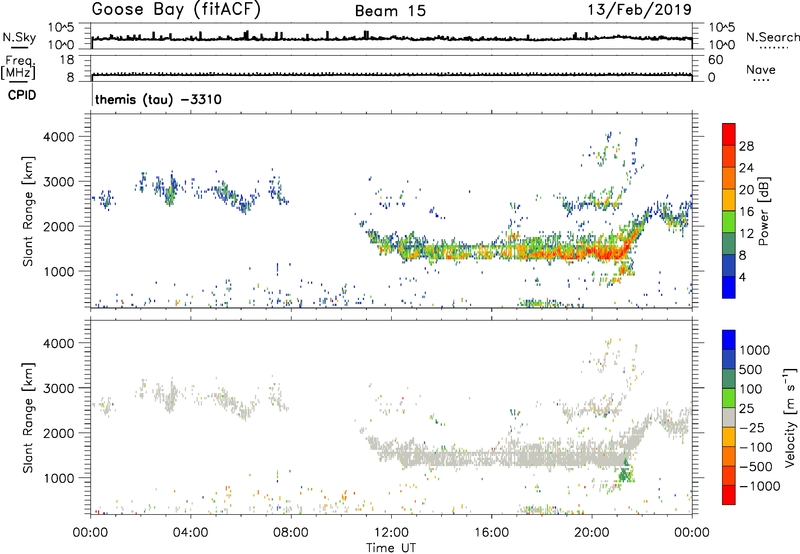The height and width of the screenshot is (554, 800).
Task: Click the Freq. [MHz] axis label
Action: pos(18,67)
